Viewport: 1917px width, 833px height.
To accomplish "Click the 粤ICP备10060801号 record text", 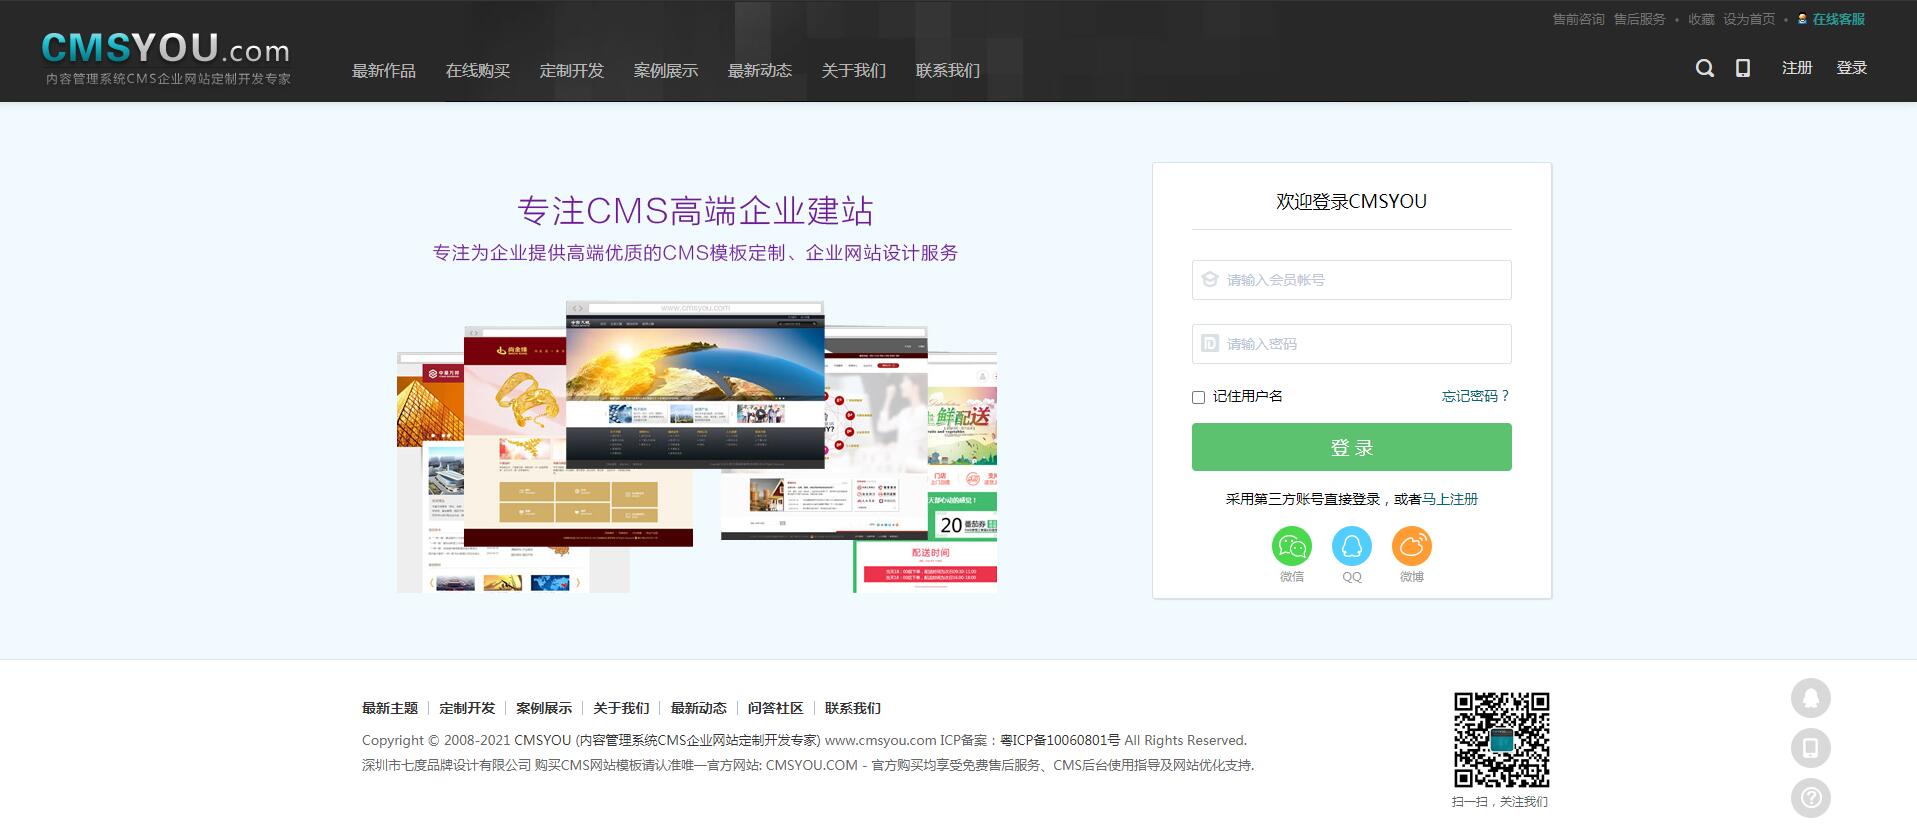I will tap(1060, 740).
